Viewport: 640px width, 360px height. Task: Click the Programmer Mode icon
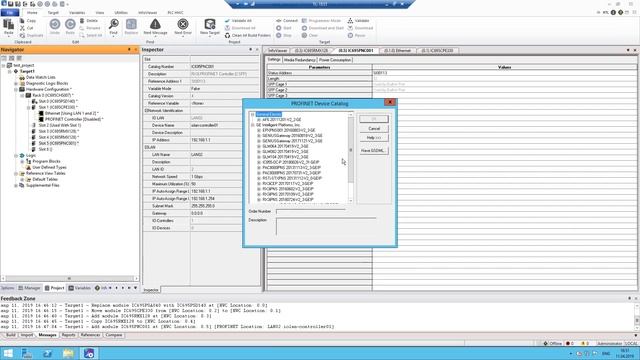point(304,20)
